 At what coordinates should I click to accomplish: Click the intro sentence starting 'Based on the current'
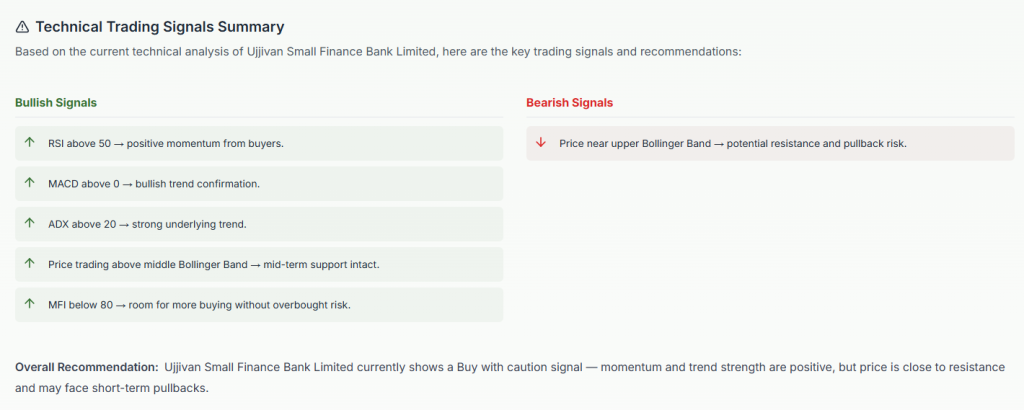click(378, 51)
